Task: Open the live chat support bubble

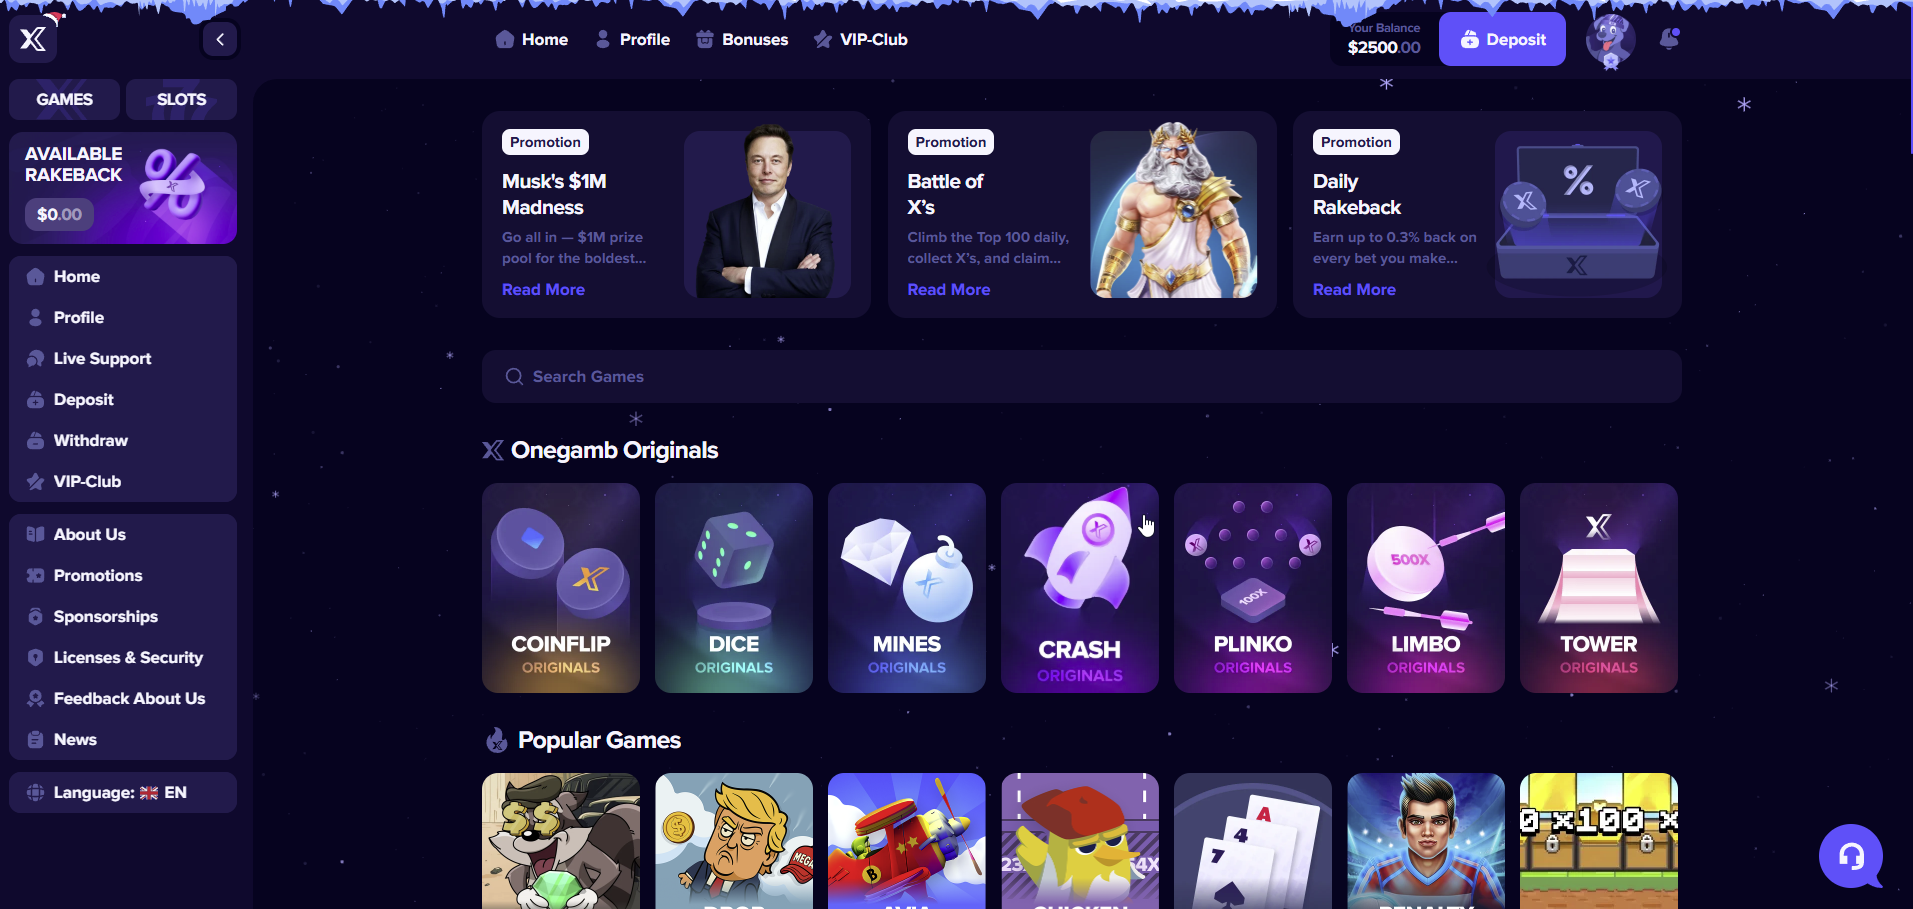Action: click(1851, 855)
